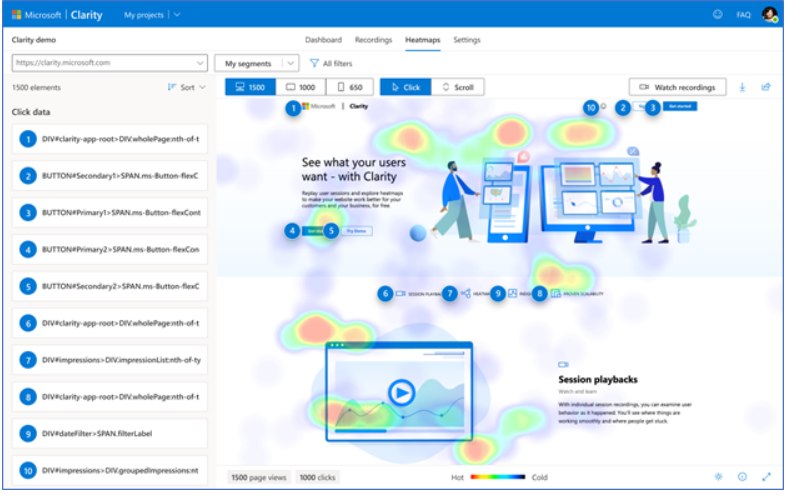Click the Sort icon in the elements panel

(x=172, y=87)
